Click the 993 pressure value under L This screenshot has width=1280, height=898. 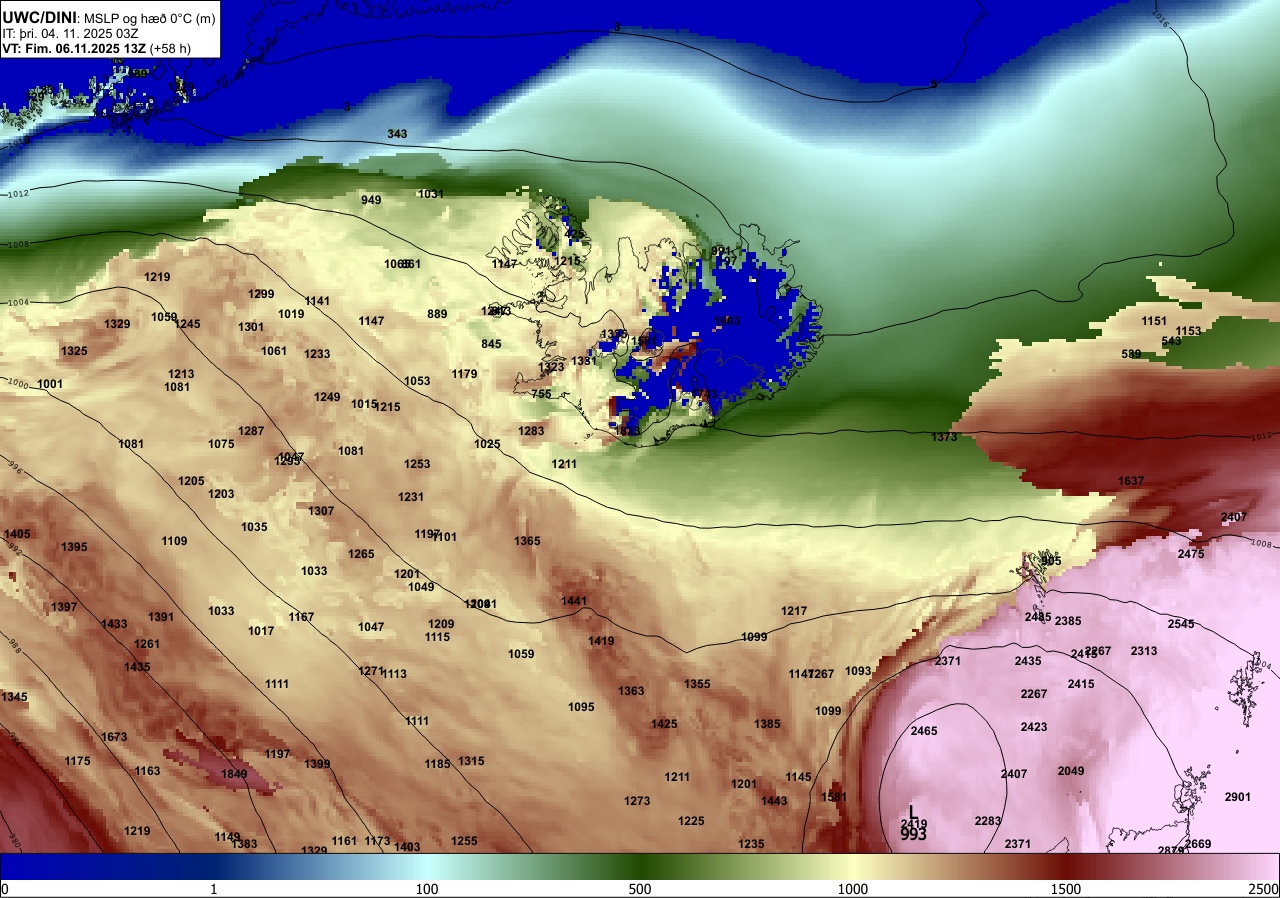pos(913,833)
